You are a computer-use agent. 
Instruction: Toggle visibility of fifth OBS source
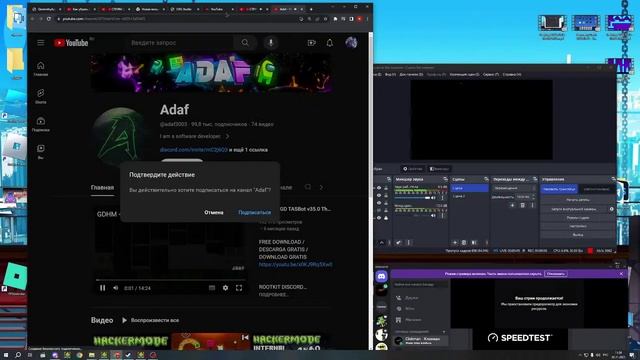(x=379, y=218)
